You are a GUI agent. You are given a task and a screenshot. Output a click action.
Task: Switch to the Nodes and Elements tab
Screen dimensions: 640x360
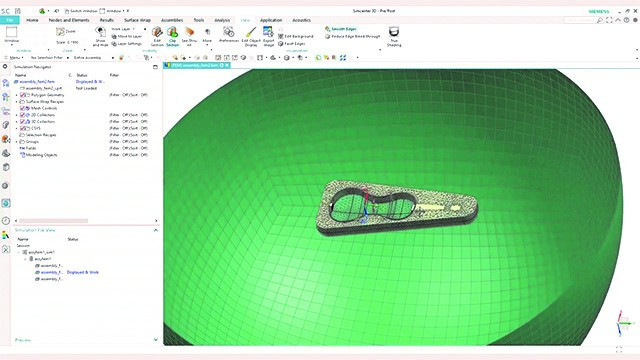(69, 20)
